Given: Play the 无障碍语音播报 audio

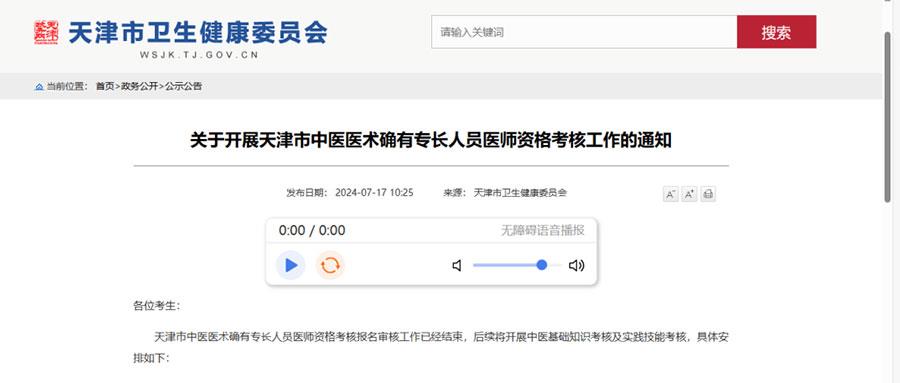Looking at the screenshot, I should [291, 265].
